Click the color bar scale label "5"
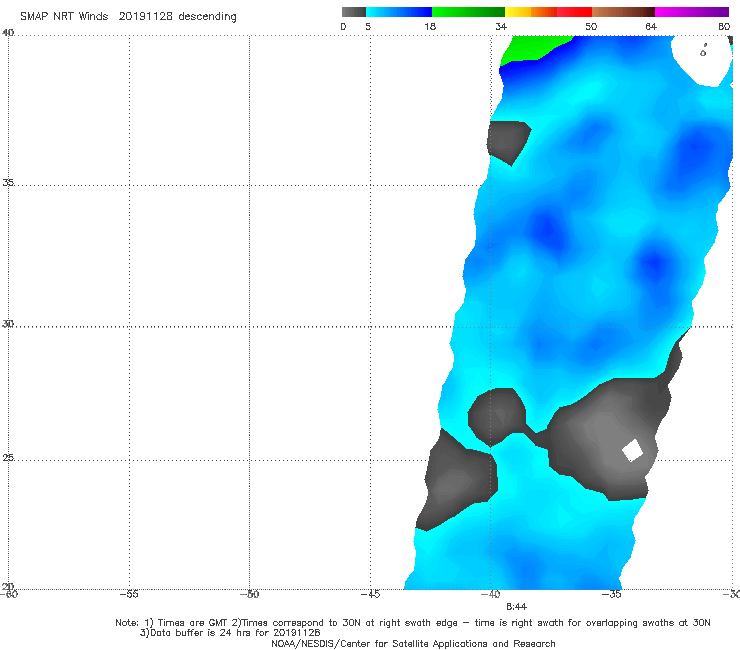 [368, 26]
